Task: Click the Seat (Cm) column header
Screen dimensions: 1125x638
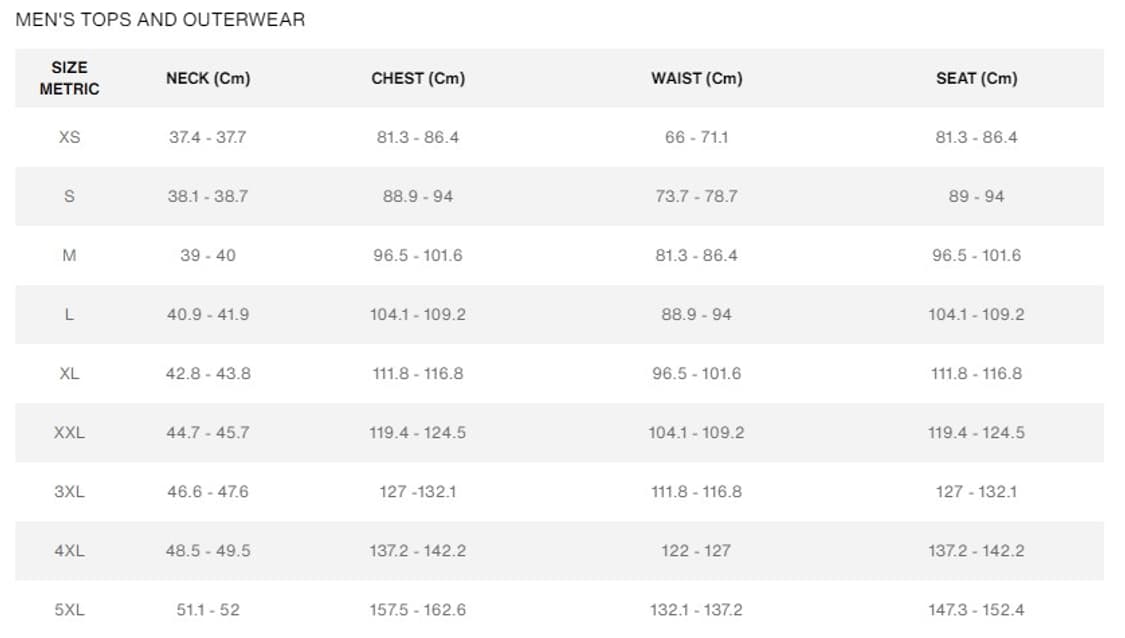Action: 976,78
